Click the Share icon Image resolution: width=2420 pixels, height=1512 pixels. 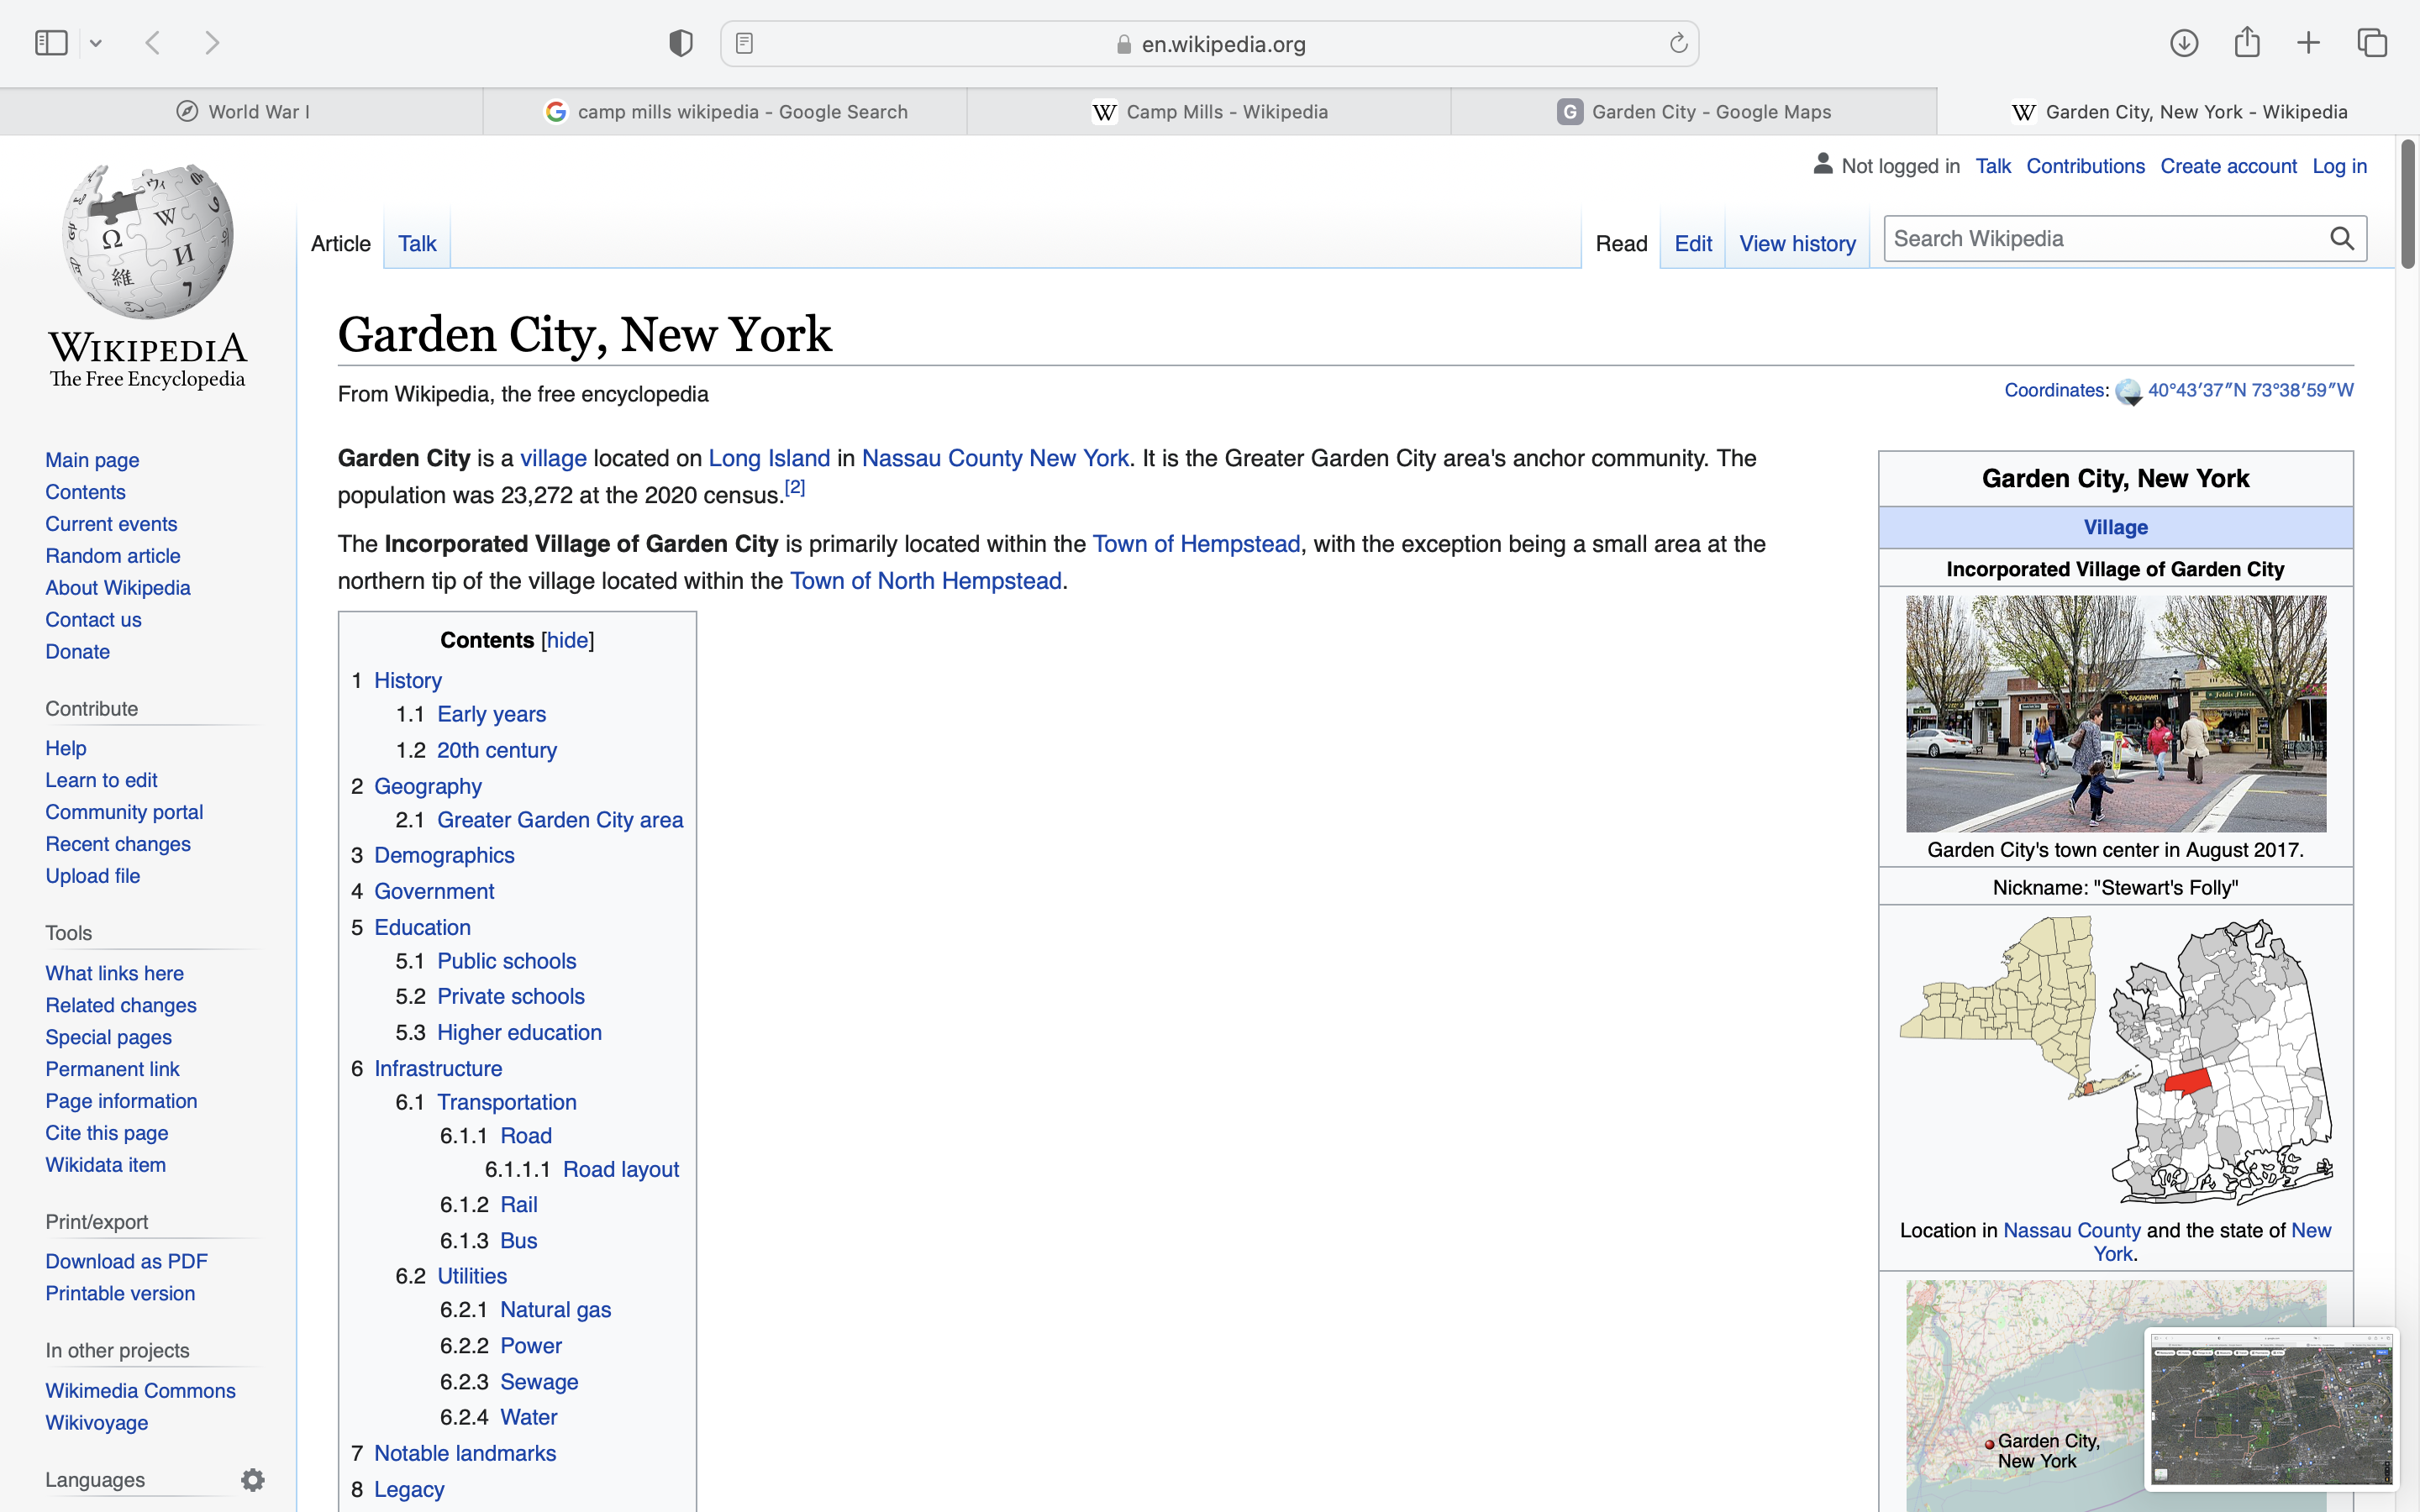2247,42
